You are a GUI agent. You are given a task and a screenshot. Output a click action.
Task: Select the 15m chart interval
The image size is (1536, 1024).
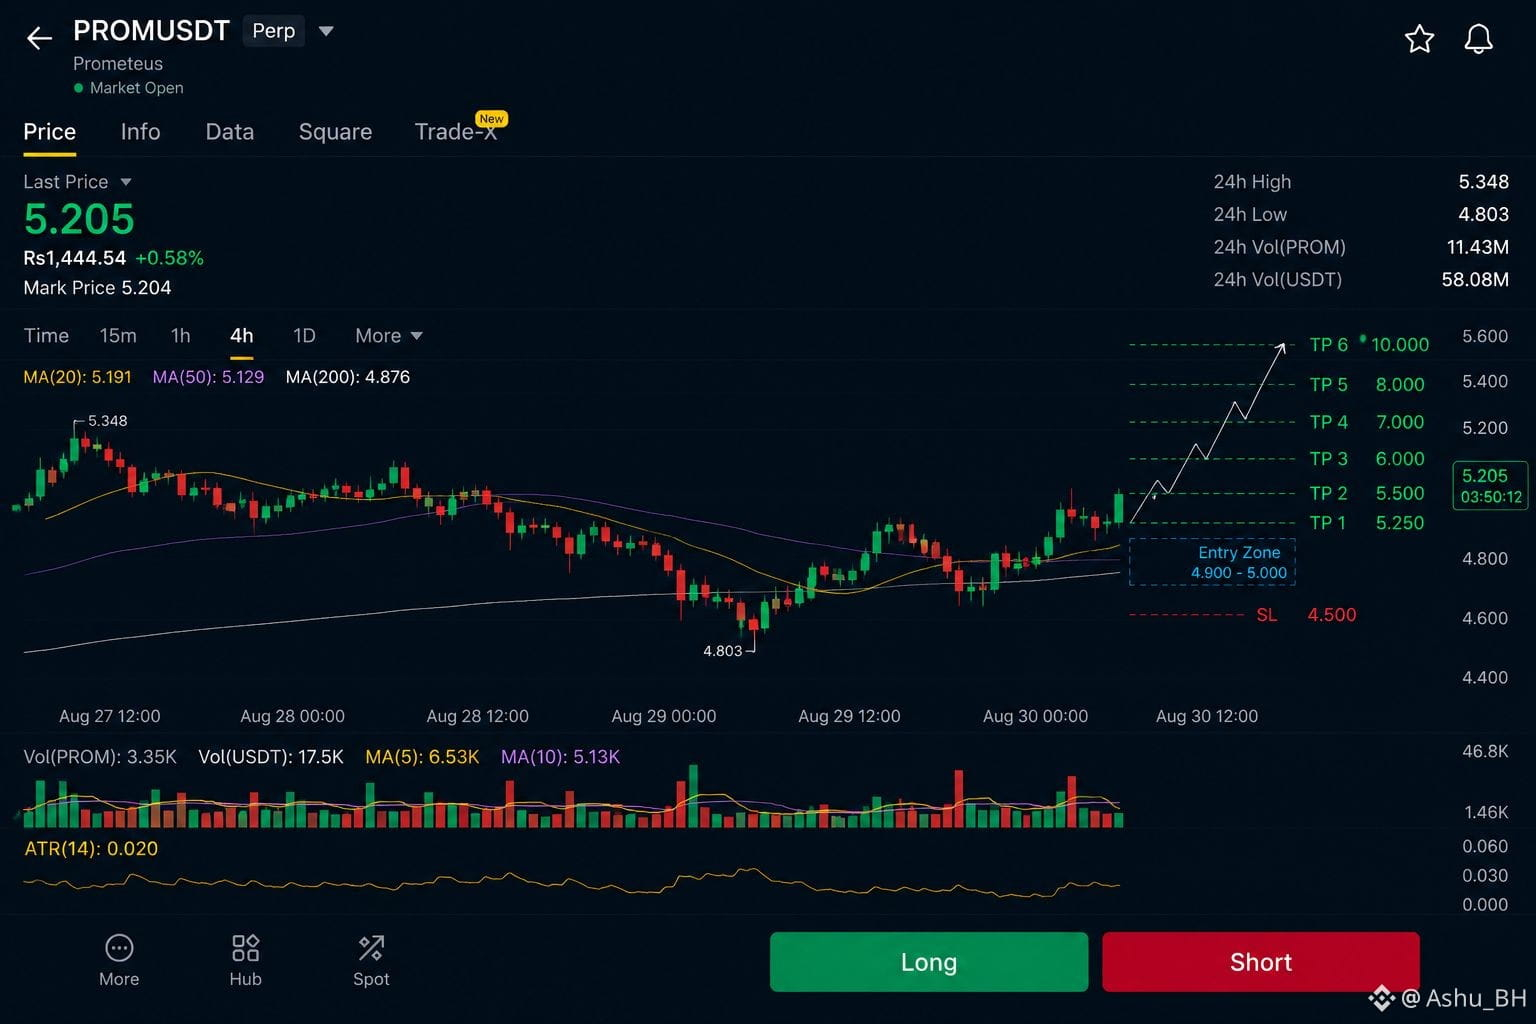(118, 336)
